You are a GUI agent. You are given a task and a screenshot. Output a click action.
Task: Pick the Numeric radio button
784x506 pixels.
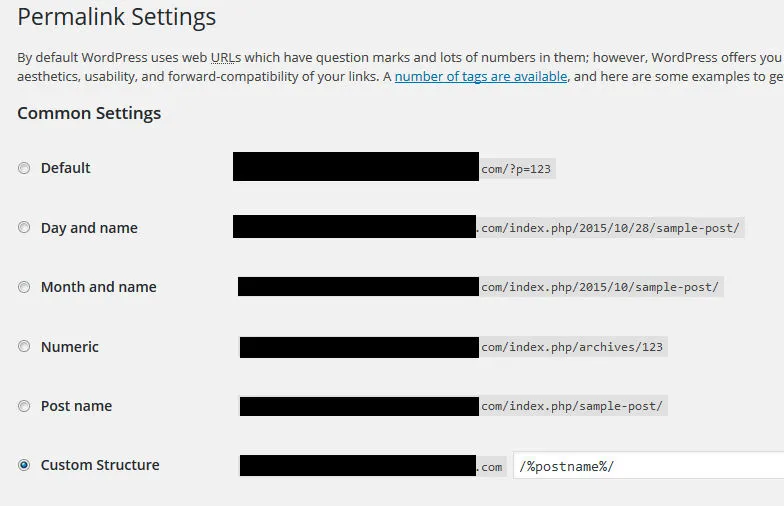[x=24, y=346]
